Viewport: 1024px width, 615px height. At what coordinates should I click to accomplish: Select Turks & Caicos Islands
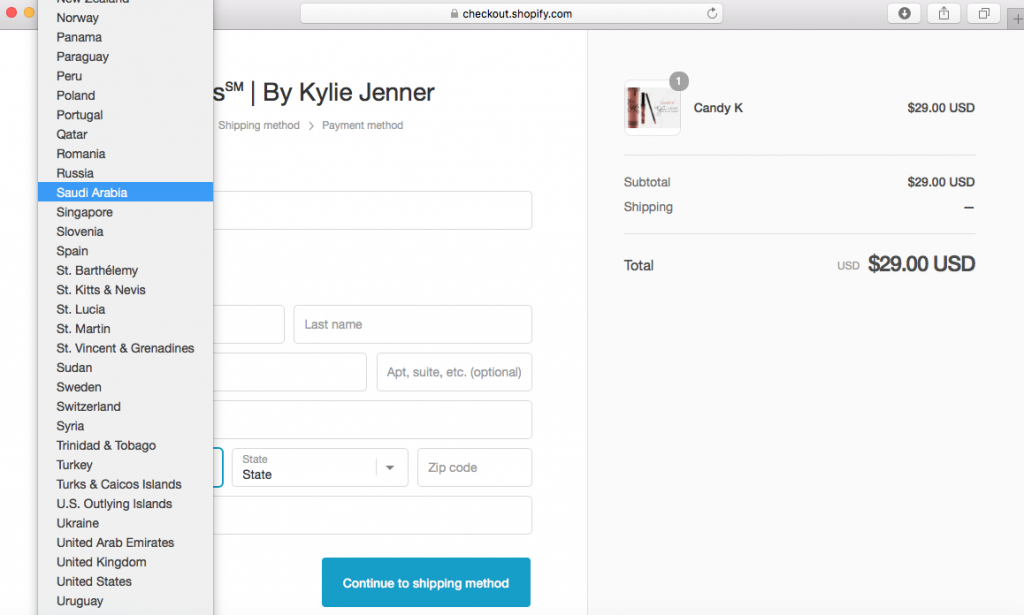(125, 484)
